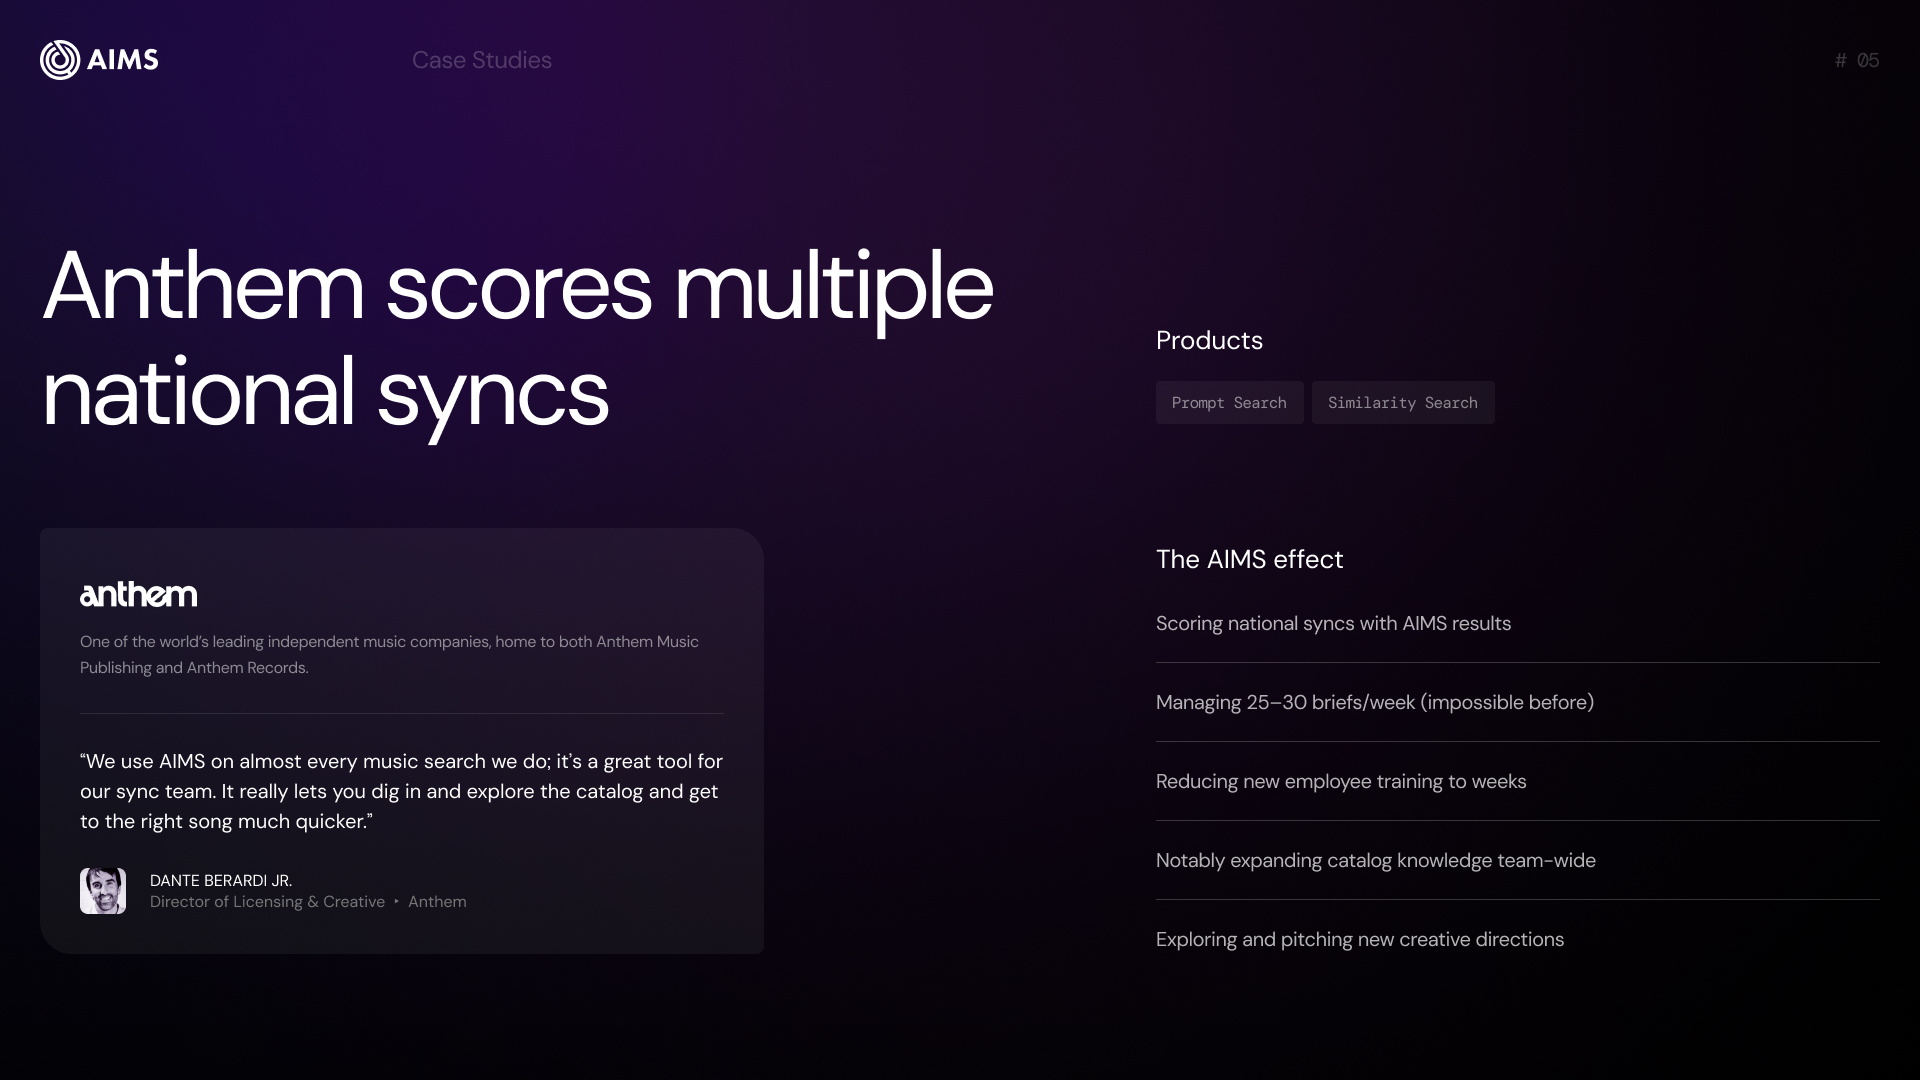The width and height of the screenshot is (1920, 1080).
Task: Select the Similarity Search product tag
Action: pos(1403,402)
